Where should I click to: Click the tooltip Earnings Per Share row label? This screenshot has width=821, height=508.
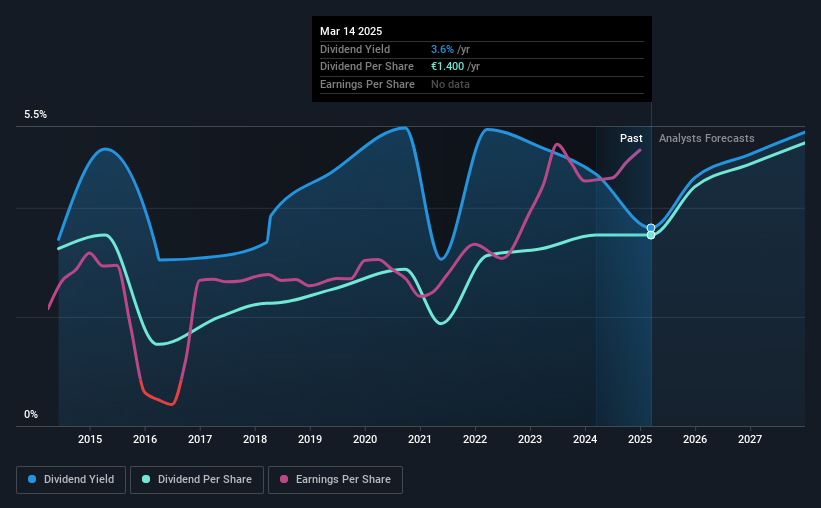(x=367, y=84)
